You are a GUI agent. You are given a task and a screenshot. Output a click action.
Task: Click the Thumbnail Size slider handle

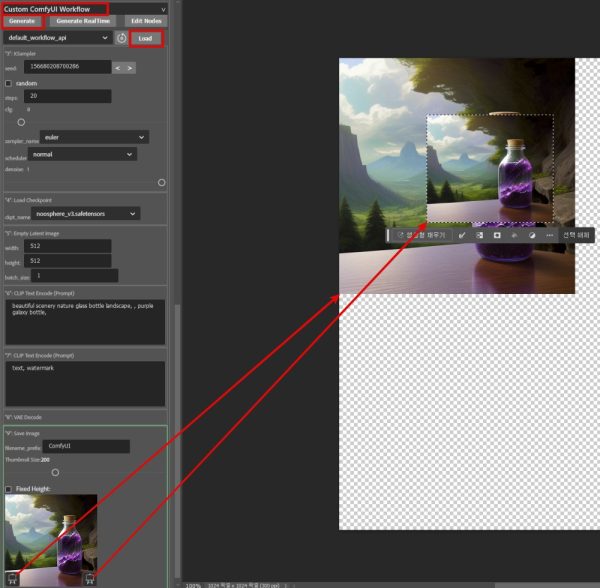(x=55, y=472)
